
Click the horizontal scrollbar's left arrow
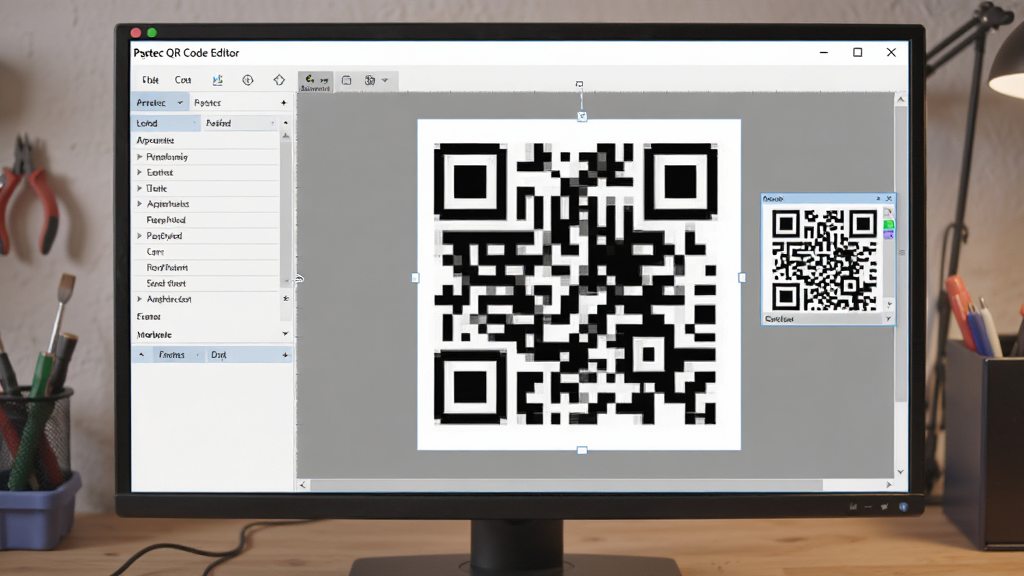pos(302,485)
